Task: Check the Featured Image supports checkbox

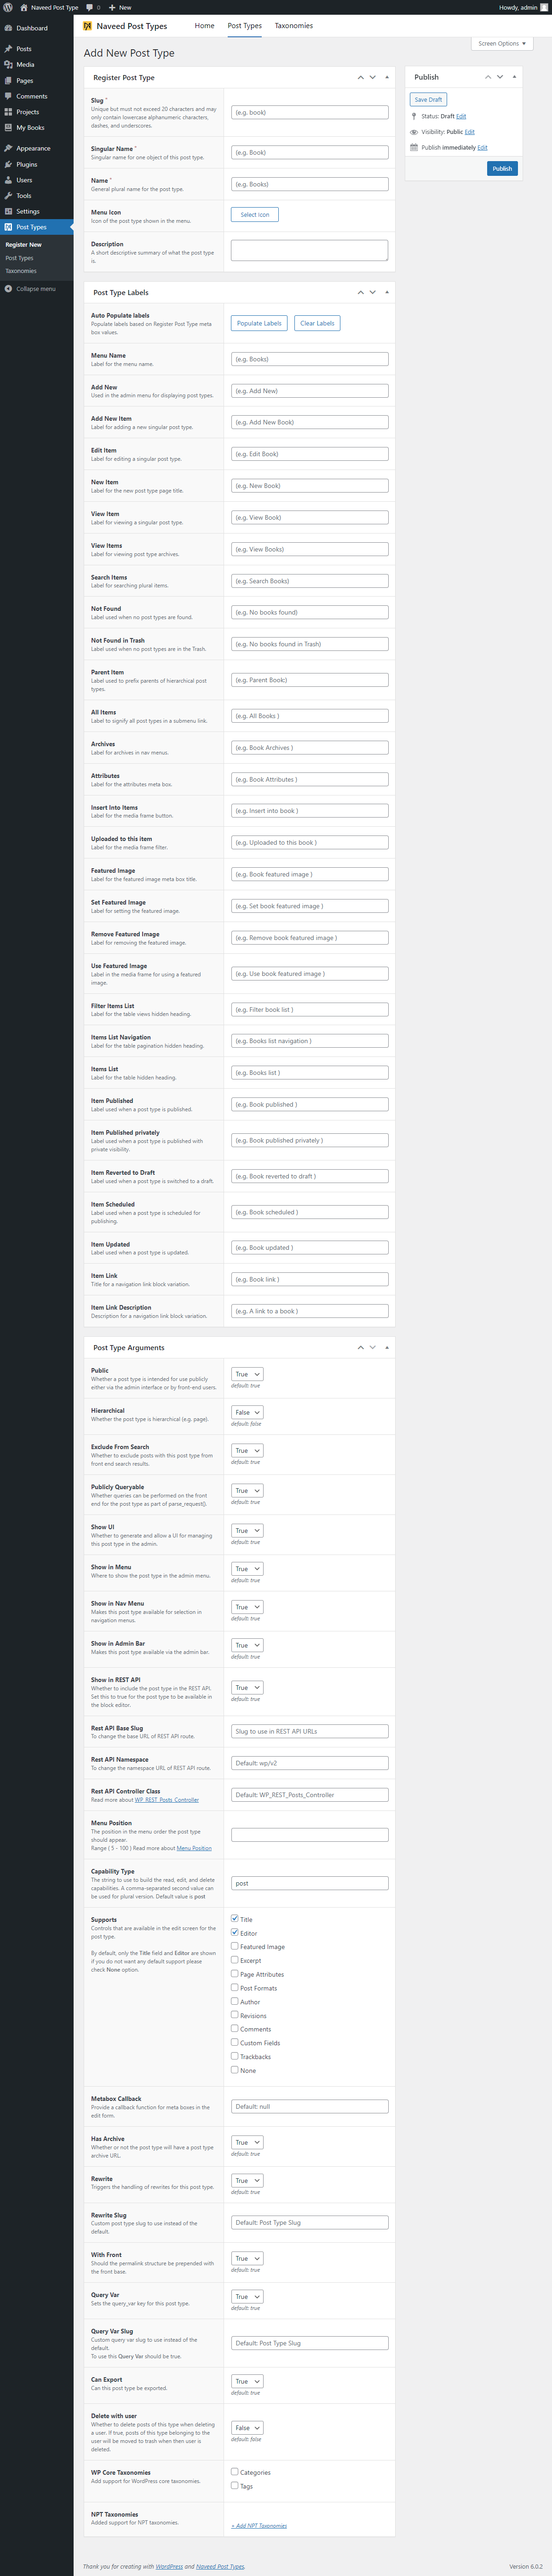Action: (x=235, y=1946)
